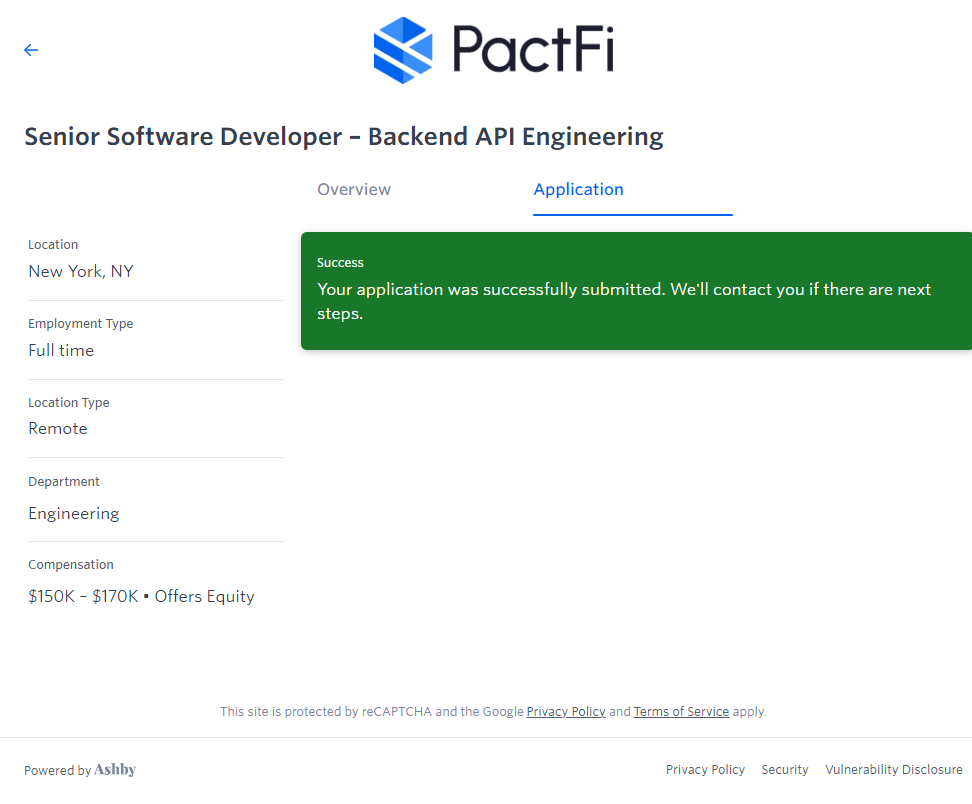Click the PactFi hexagon logo icon
Screen dimensions: 972x804
click(x=403, y=50)
